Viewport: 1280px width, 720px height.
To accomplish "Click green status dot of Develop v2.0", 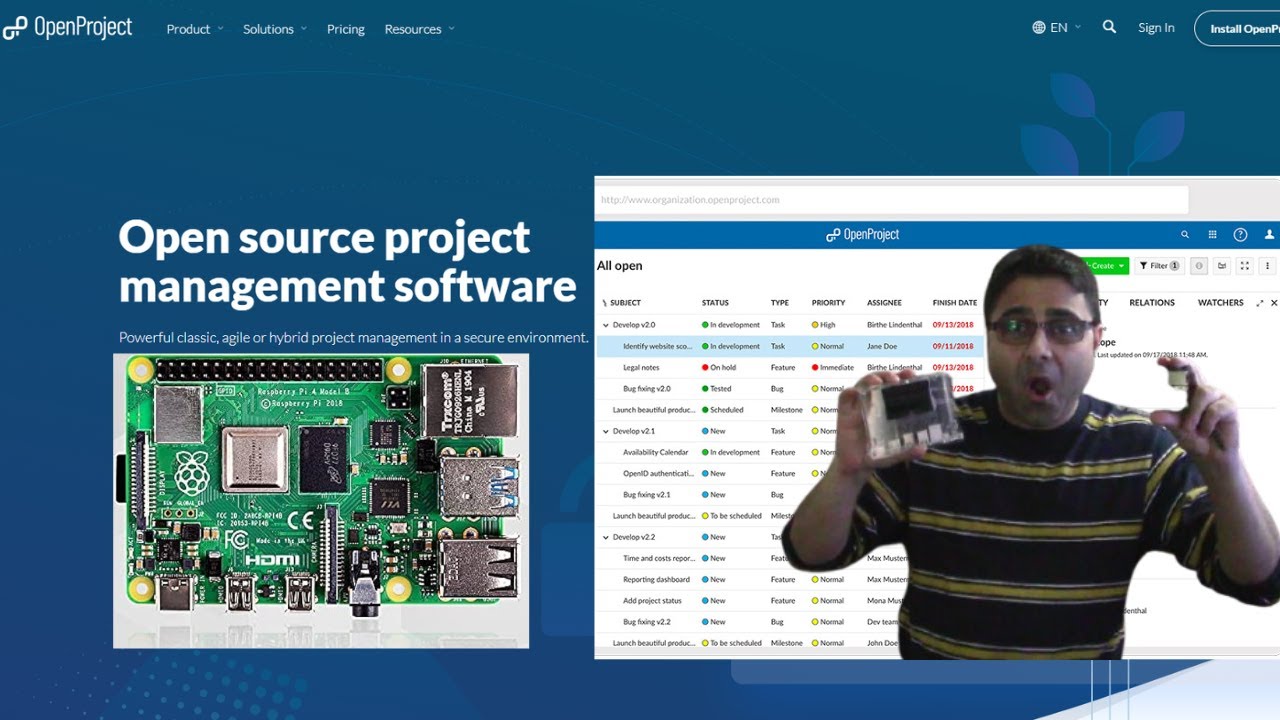I will (x=705, y=325).
